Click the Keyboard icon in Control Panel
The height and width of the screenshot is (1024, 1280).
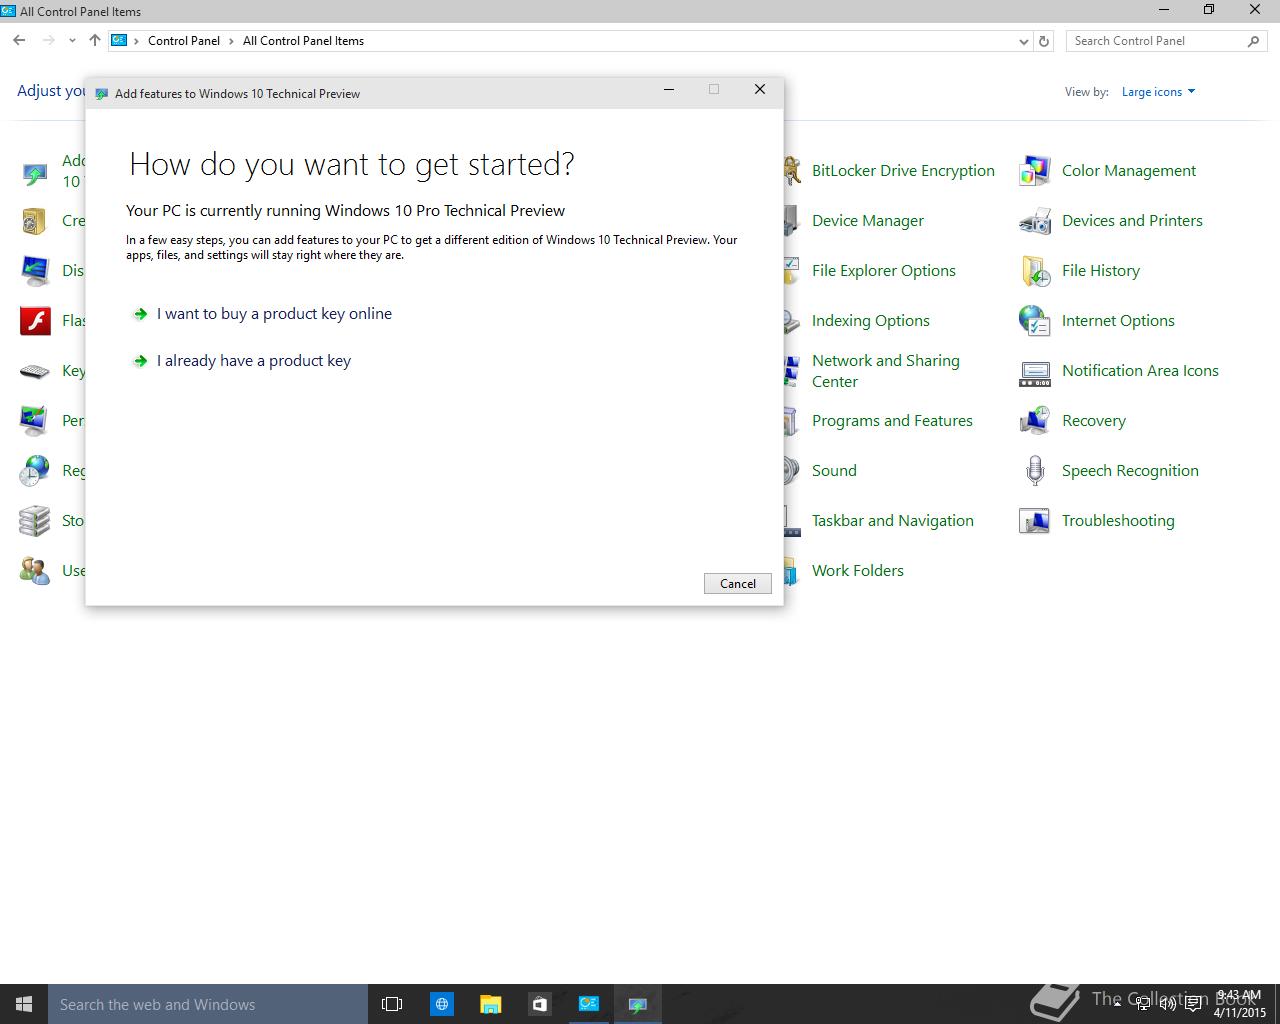(x=35, y=371)
